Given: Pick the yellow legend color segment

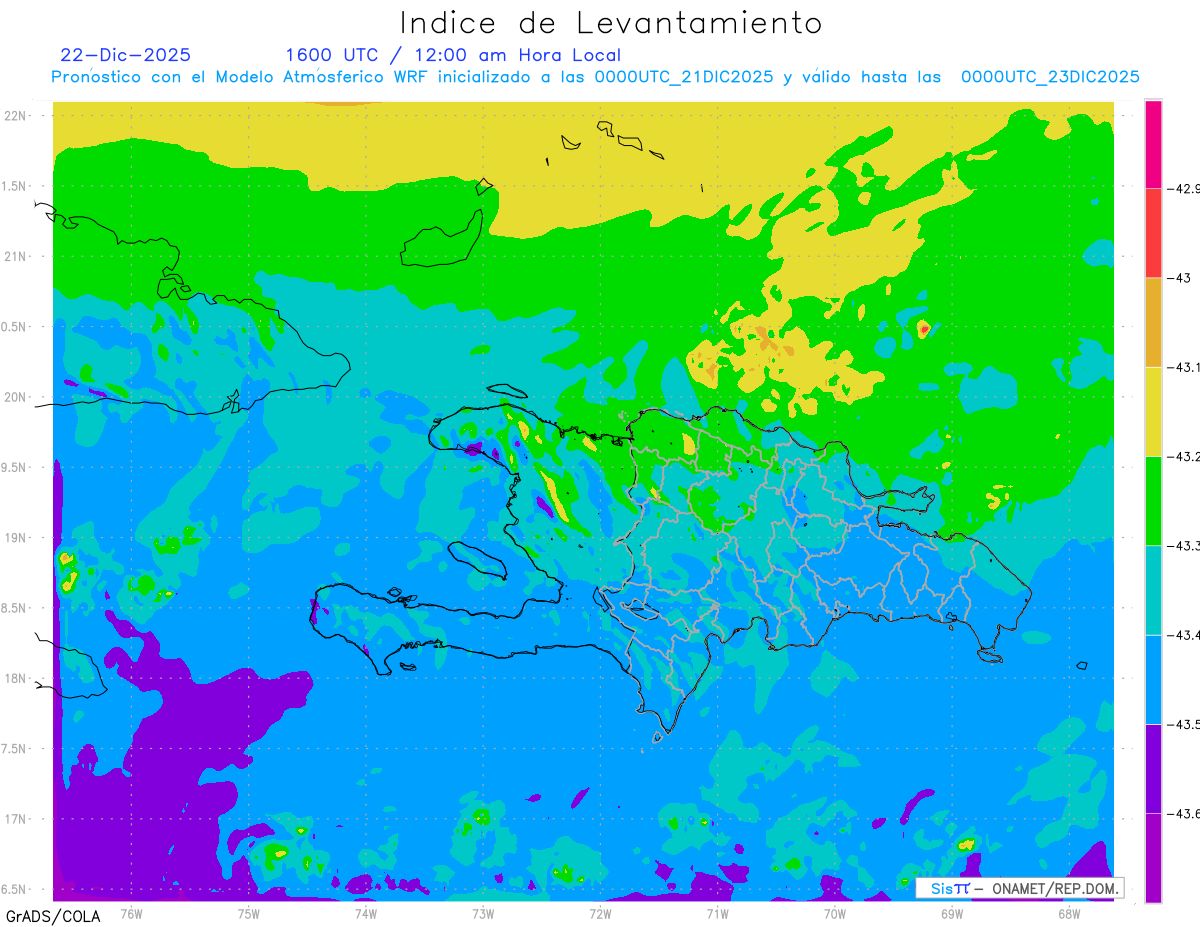Looking at the screenshot, I should [1153, 411].
